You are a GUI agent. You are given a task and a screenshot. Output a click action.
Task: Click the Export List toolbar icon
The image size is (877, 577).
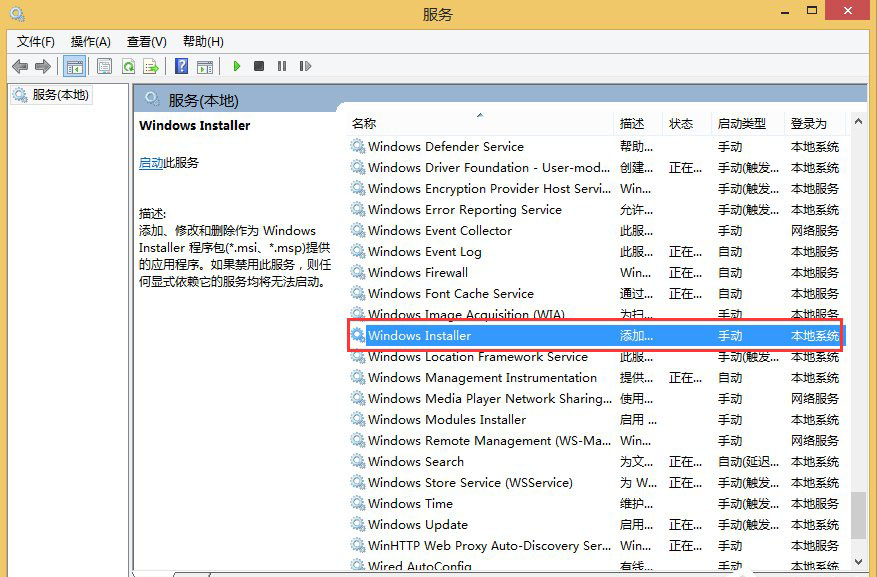click(150, 67)
